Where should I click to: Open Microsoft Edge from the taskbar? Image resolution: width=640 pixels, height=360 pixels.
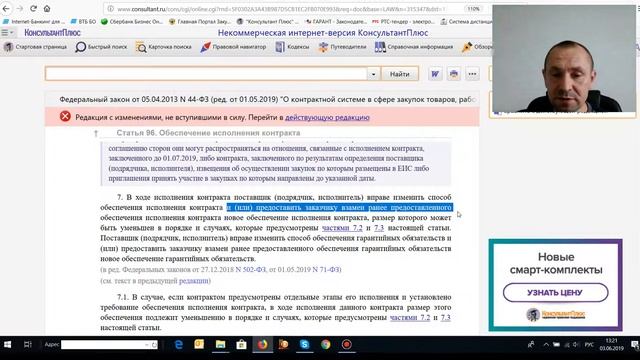[x=178, y=344]
